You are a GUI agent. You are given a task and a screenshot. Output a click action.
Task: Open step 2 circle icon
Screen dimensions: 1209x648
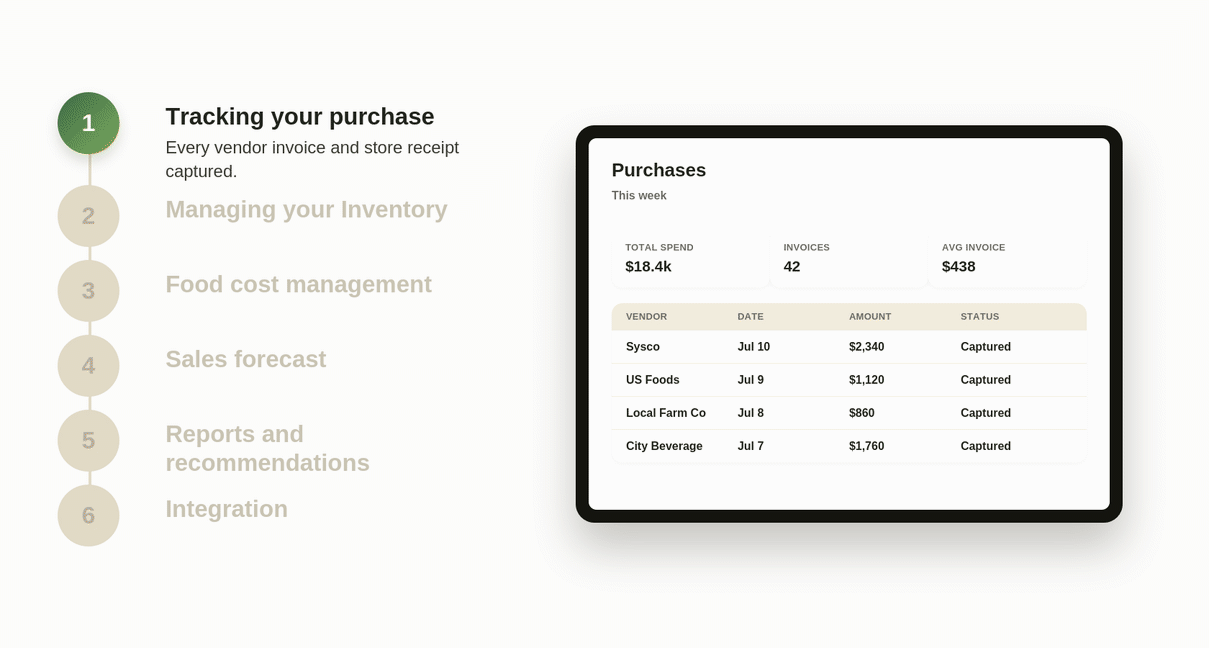coord(88,216)
